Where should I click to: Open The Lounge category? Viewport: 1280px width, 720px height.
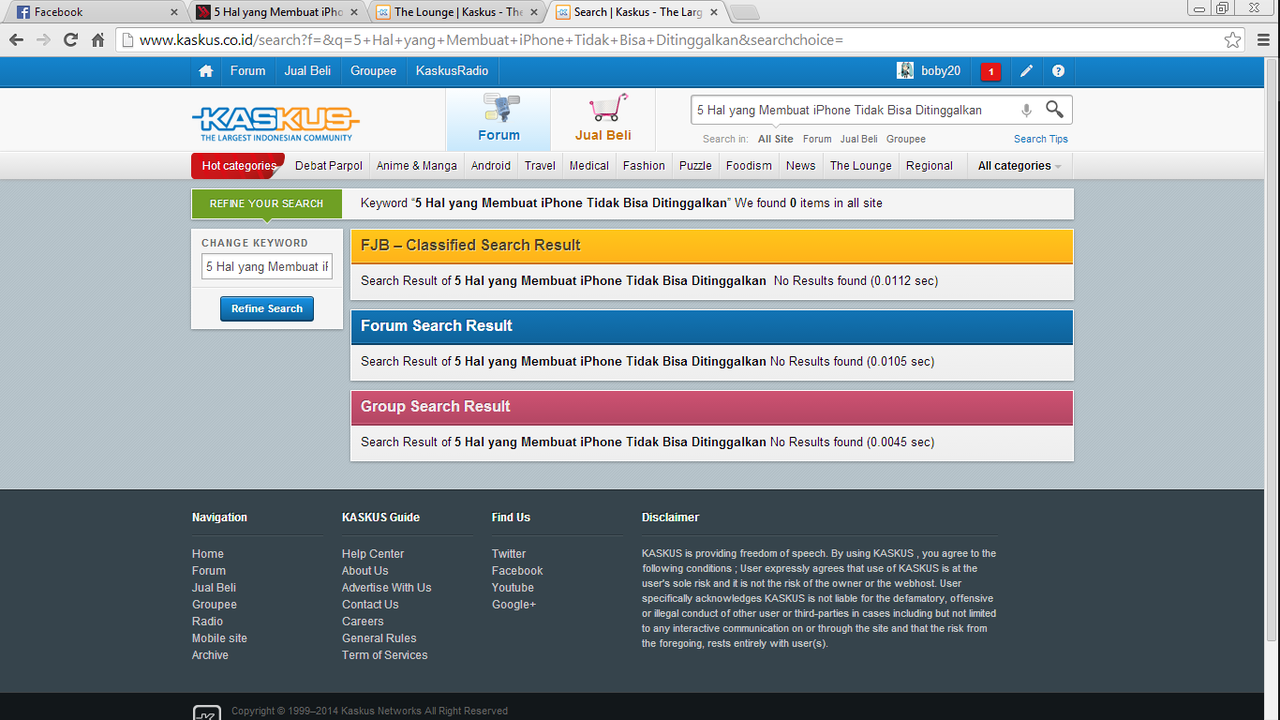[861, 166]
